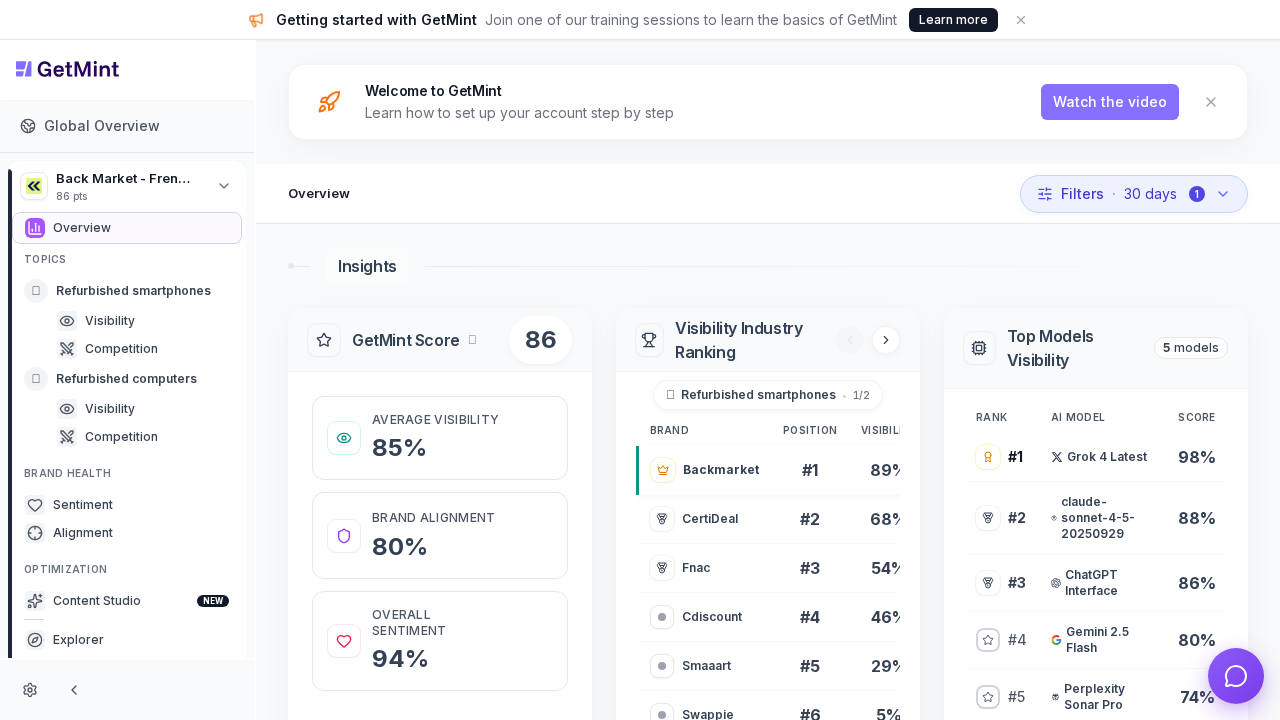Dismiss the Getting started banner
Image resolution: width=1280 pixels, height=720 pixels.
1021,20
